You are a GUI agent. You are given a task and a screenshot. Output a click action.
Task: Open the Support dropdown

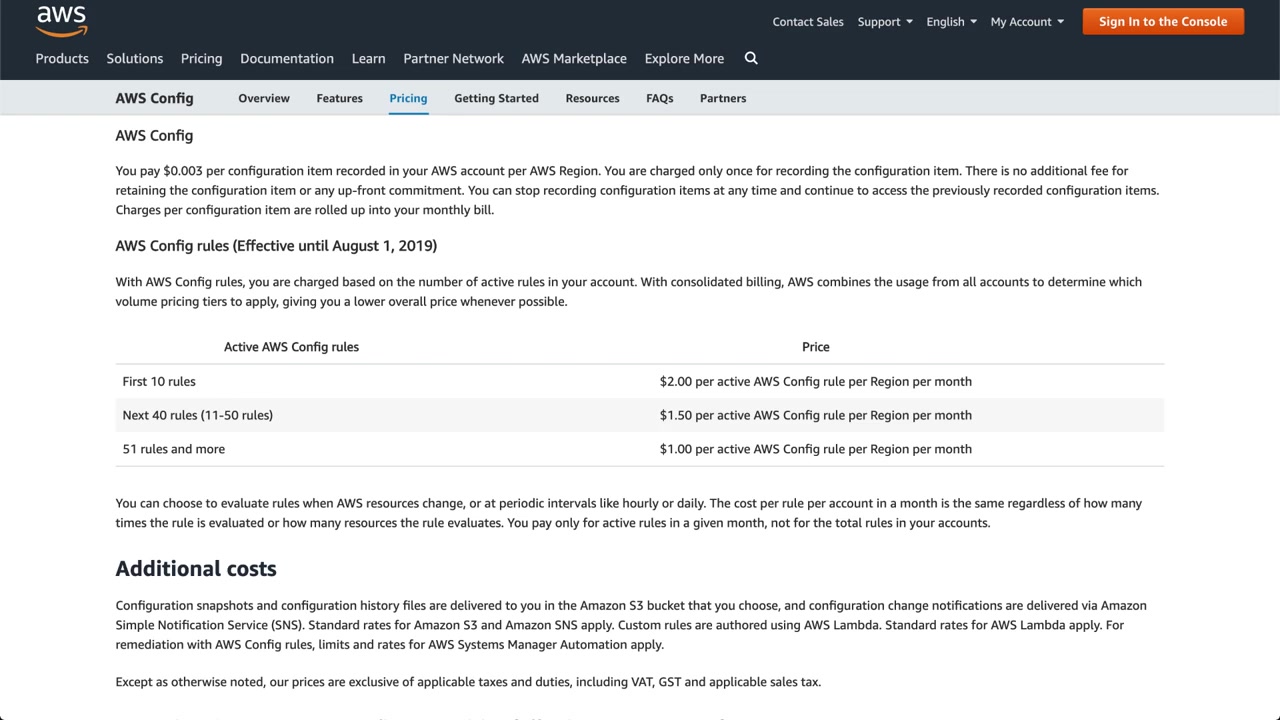885,22
